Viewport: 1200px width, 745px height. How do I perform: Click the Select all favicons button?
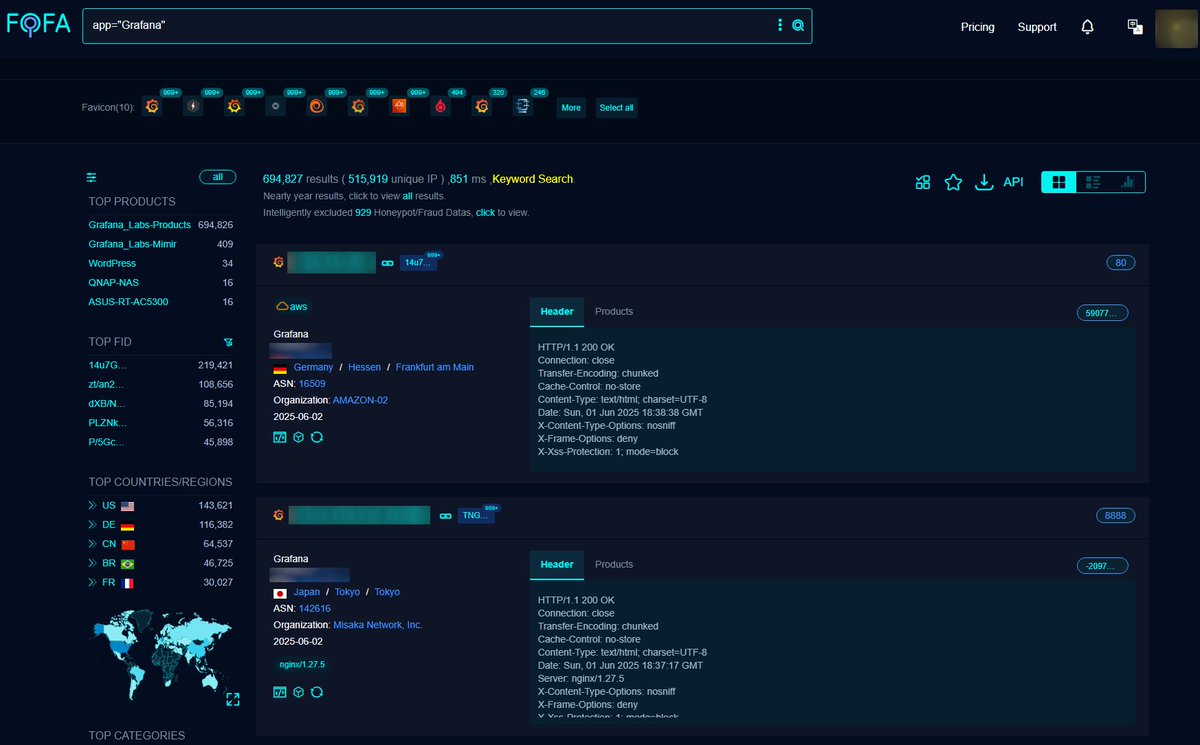point(616,108)
